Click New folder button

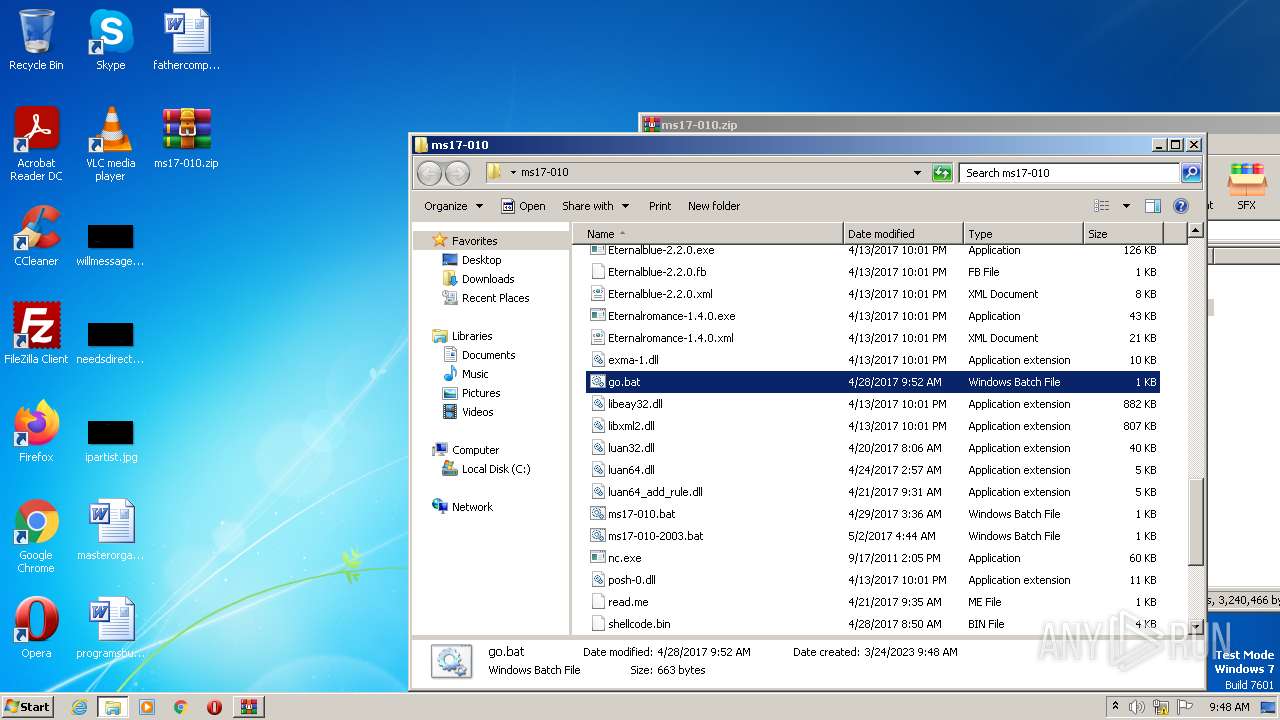coord(714,206)
